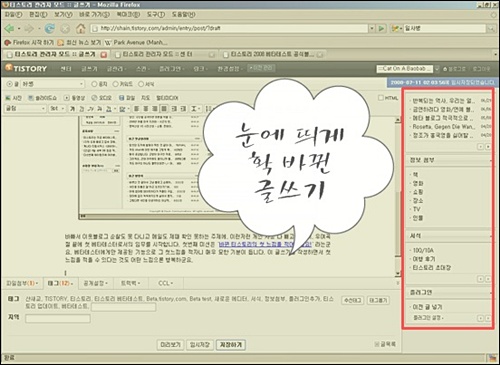Apply bold with the 가 formatting button
The height and width of the screenshot is (365, 500).
72,109
